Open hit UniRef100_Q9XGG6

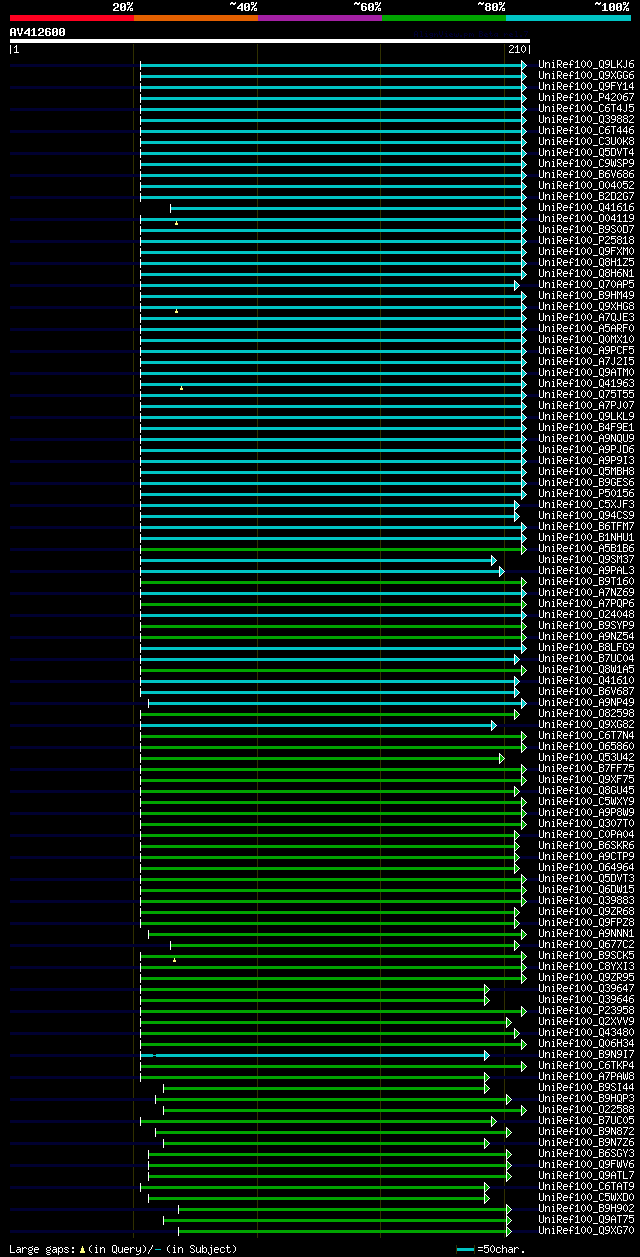tap(586, 75)
